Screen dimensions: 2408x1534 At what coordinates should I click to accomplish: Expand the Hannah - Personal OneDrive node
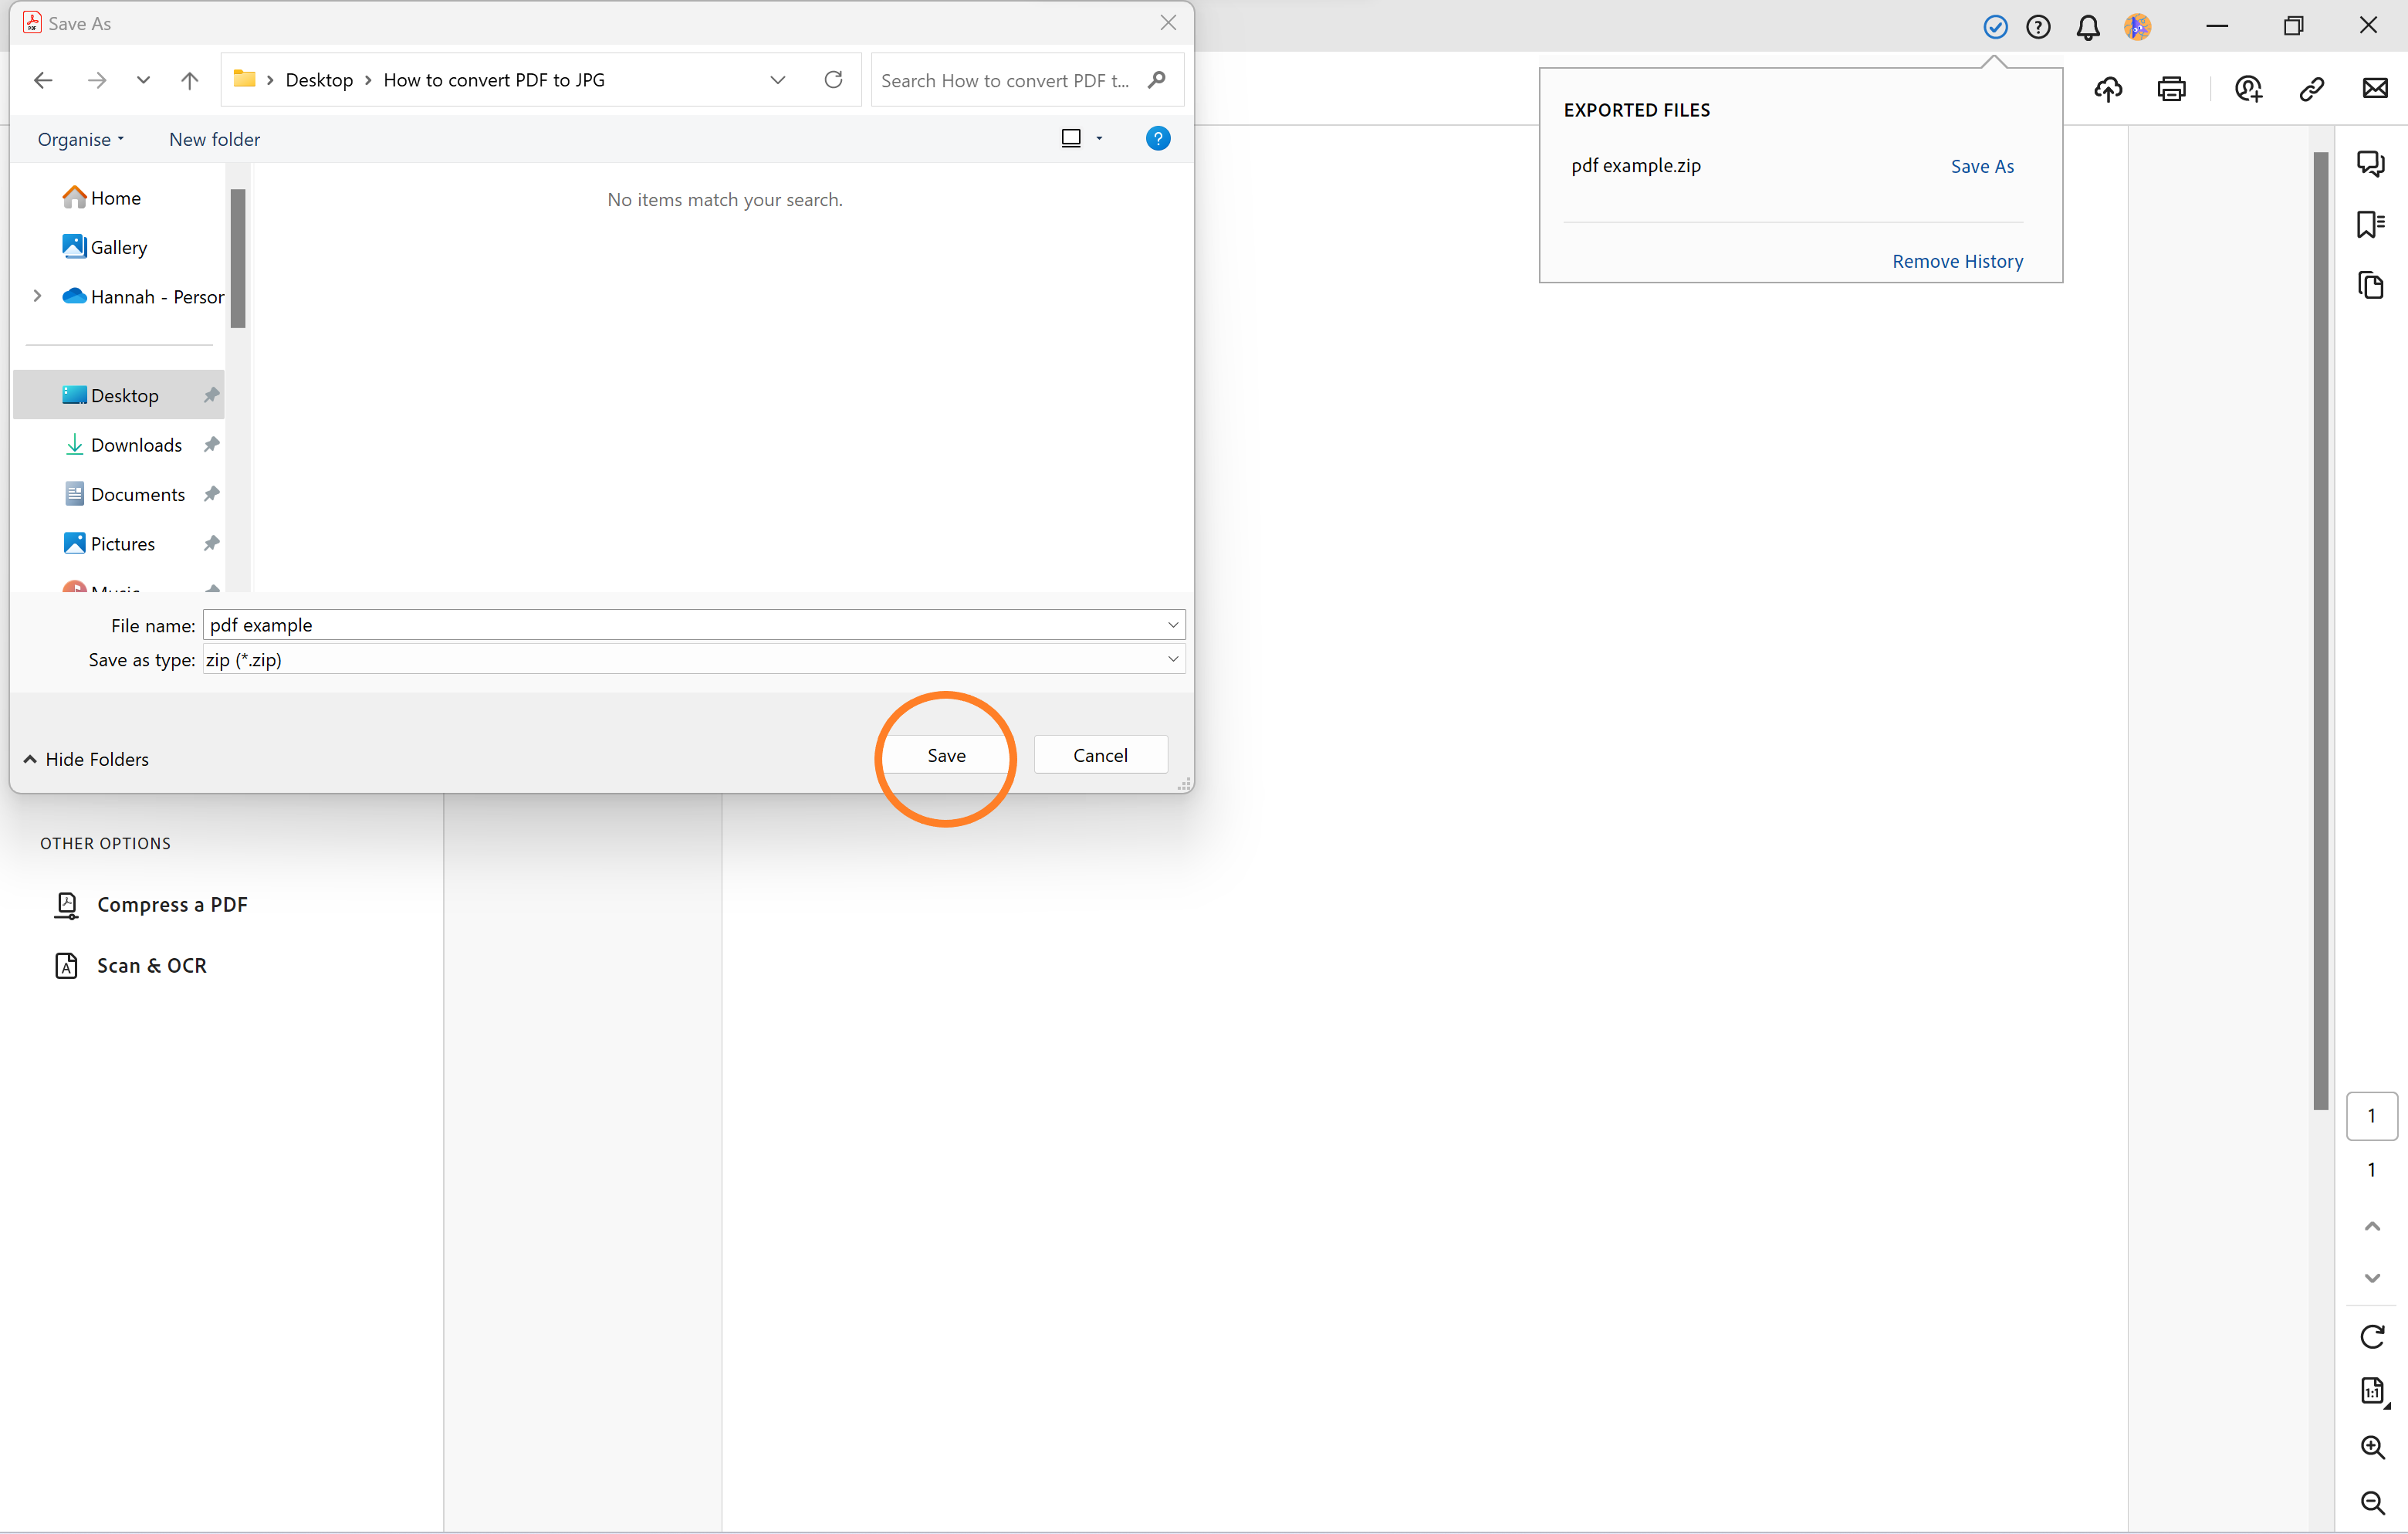[37, 296]
